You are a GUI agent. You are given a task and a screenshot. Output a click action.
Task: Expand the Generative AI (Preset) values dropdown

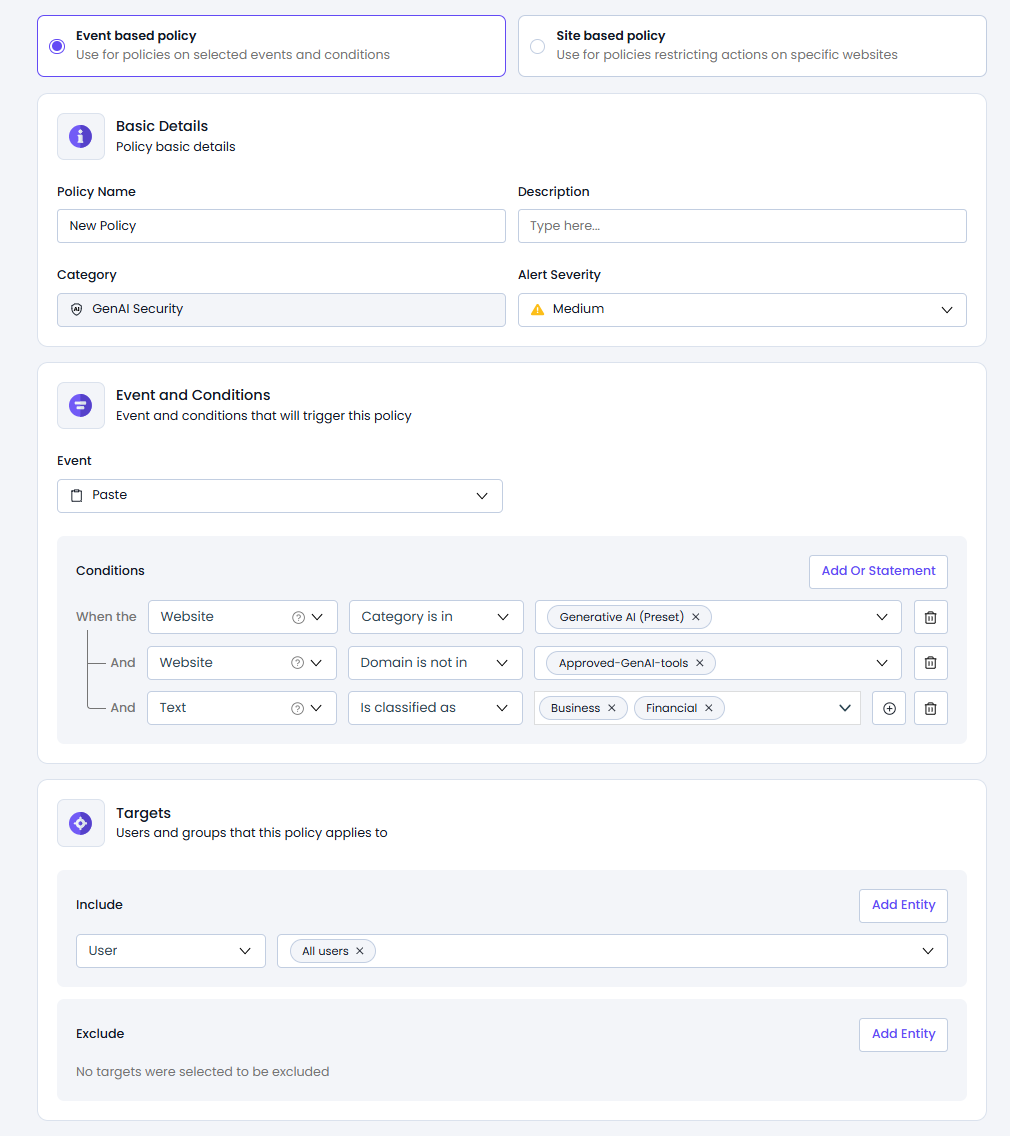882,617
